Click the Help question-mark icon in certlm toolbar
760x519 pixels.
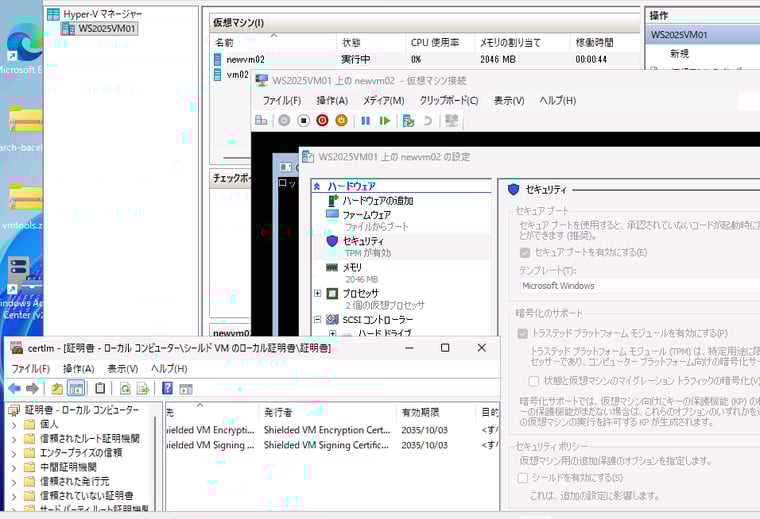(x=167, y=388)
